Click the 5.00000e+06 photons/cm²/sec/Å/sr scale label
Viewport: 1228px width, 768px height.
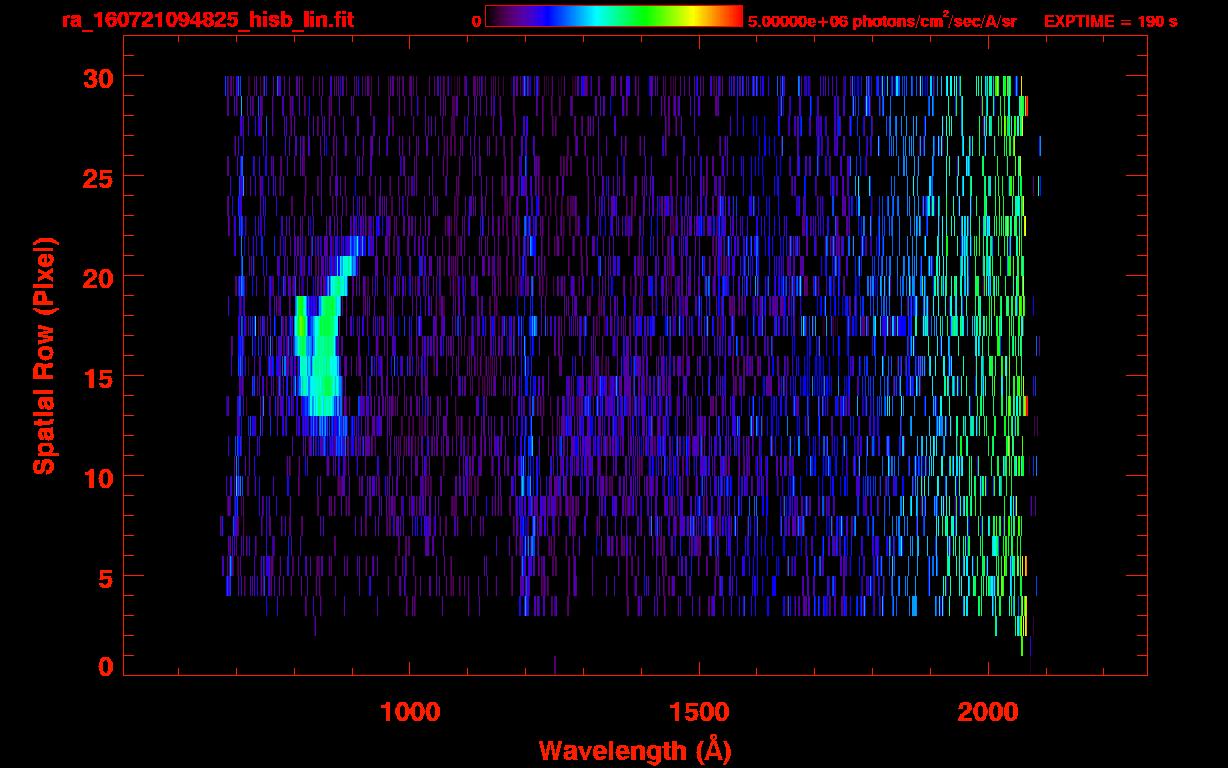[882, 21]
